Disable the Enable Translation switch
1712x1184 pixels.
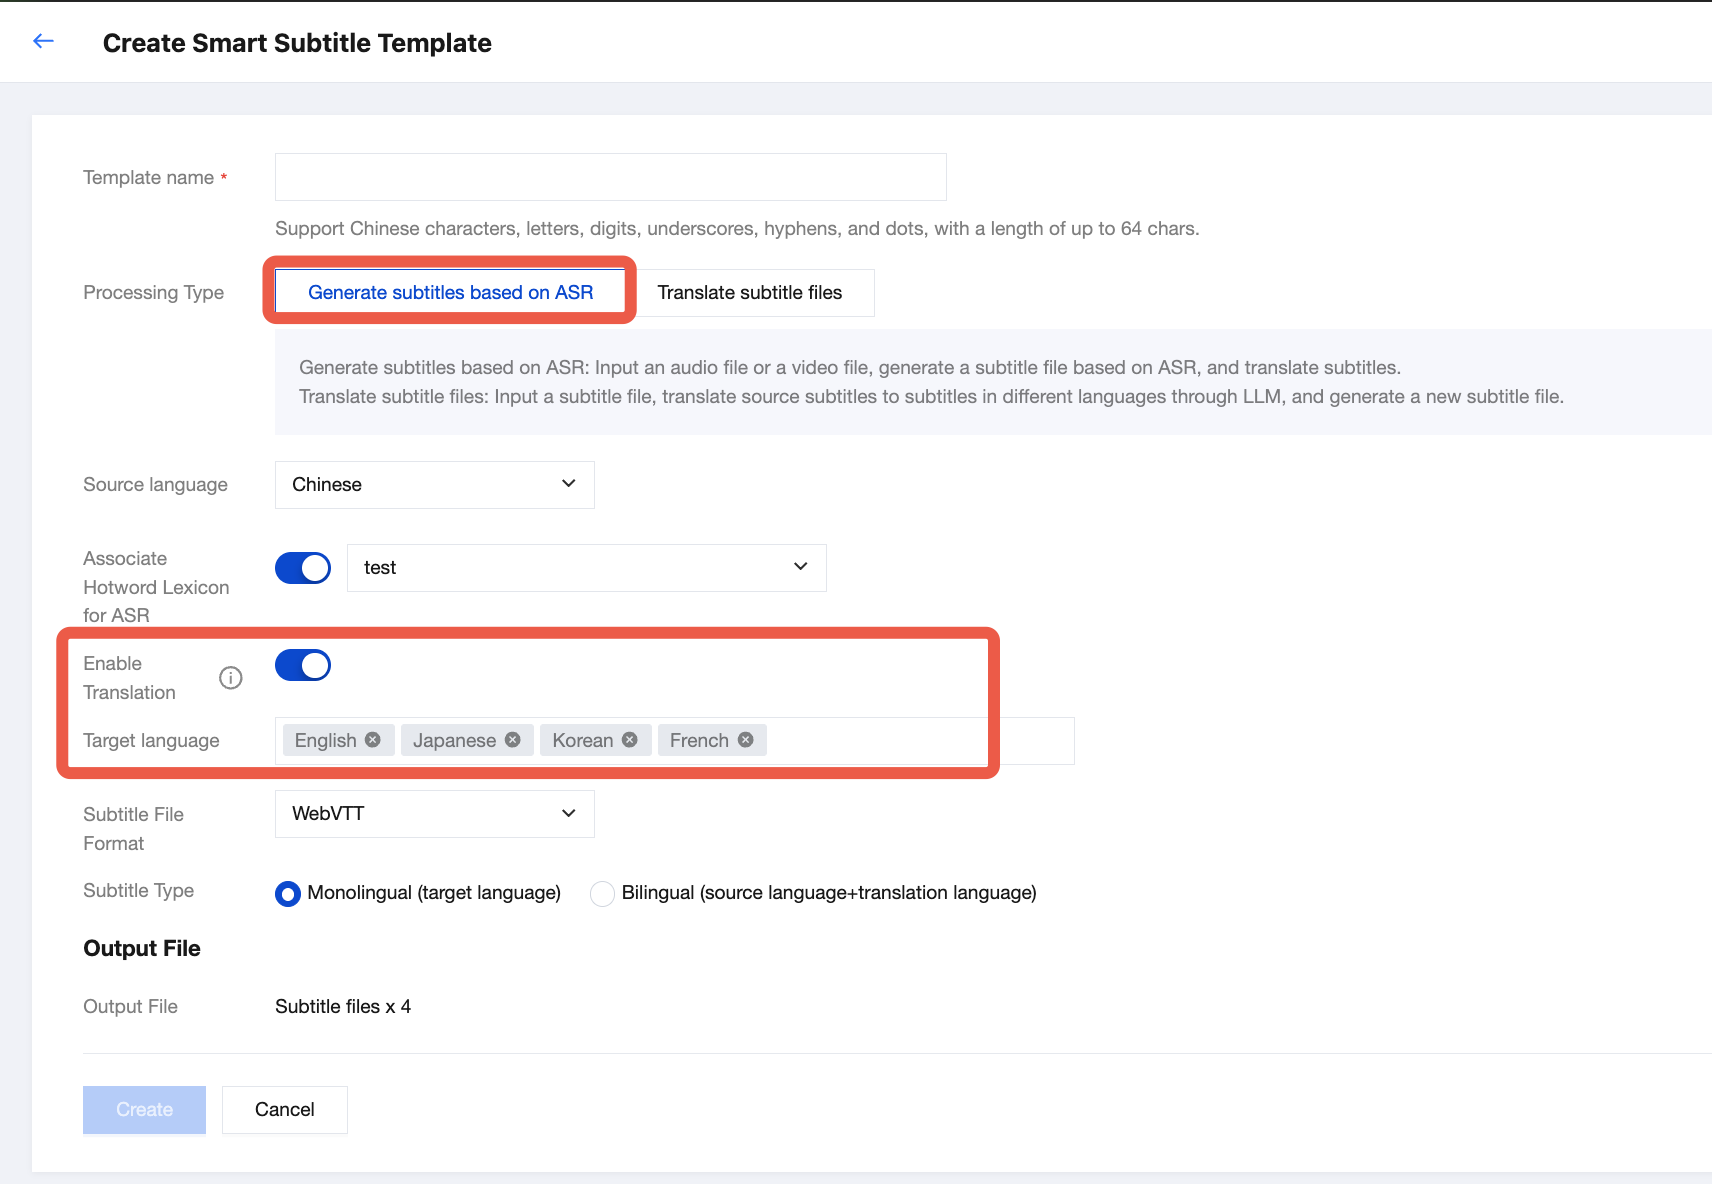tap(303, 665)
